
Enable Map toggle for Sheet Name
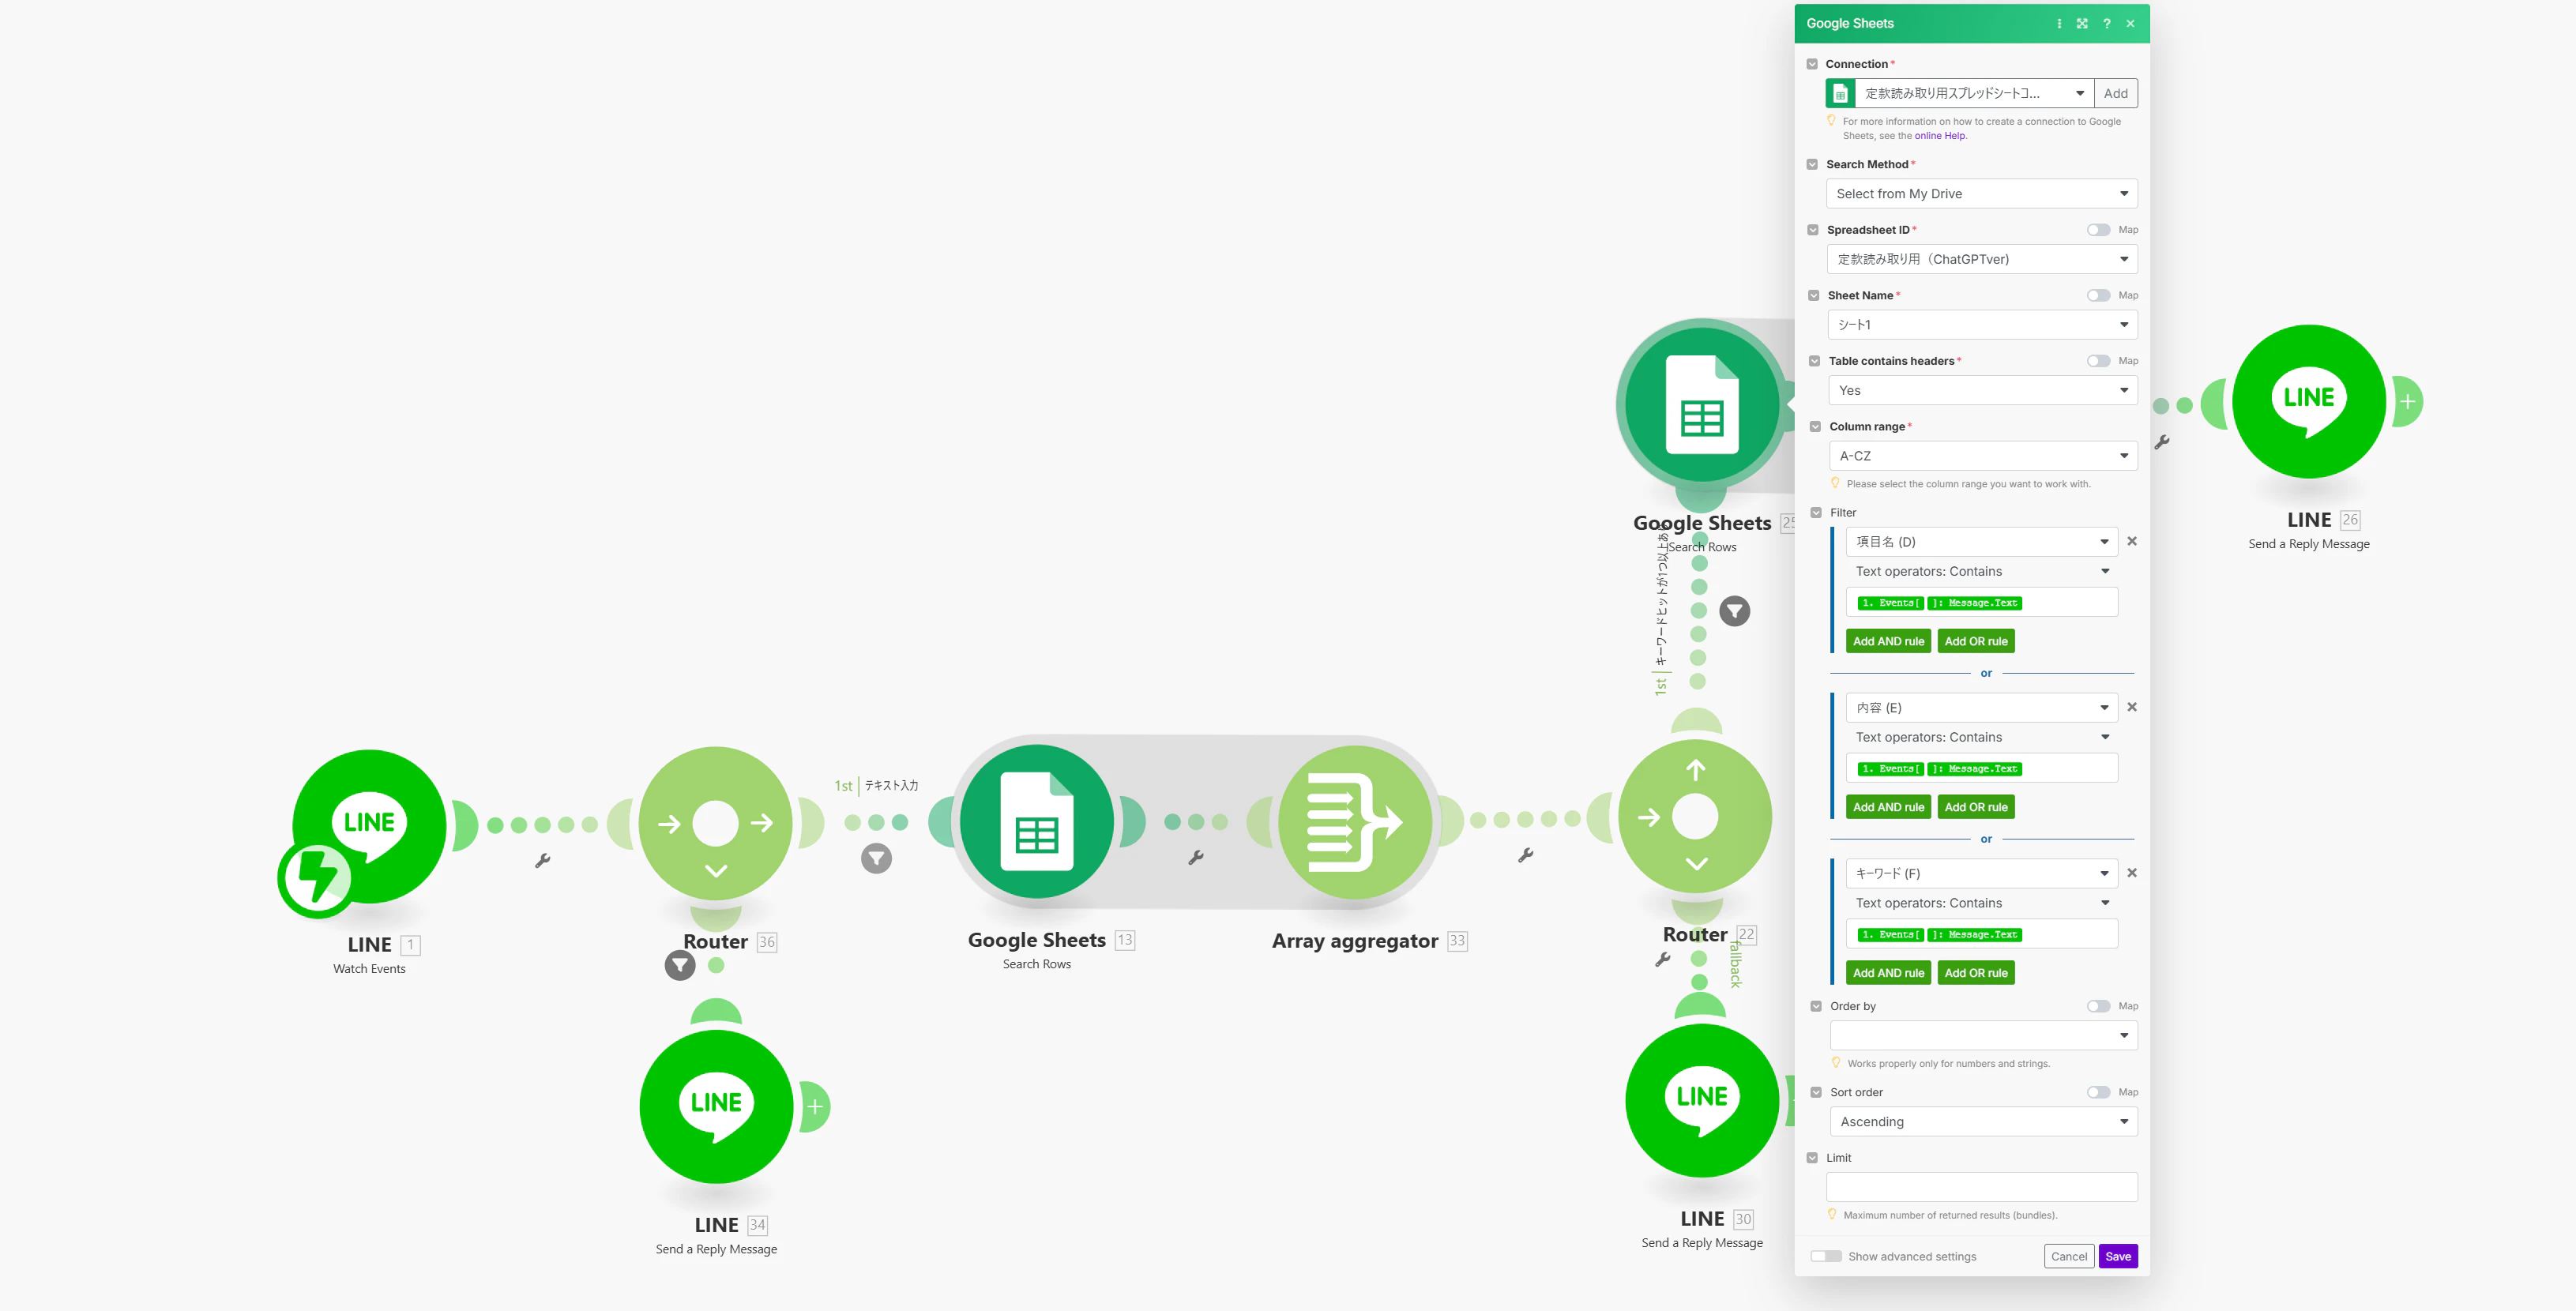[2098, 295]
